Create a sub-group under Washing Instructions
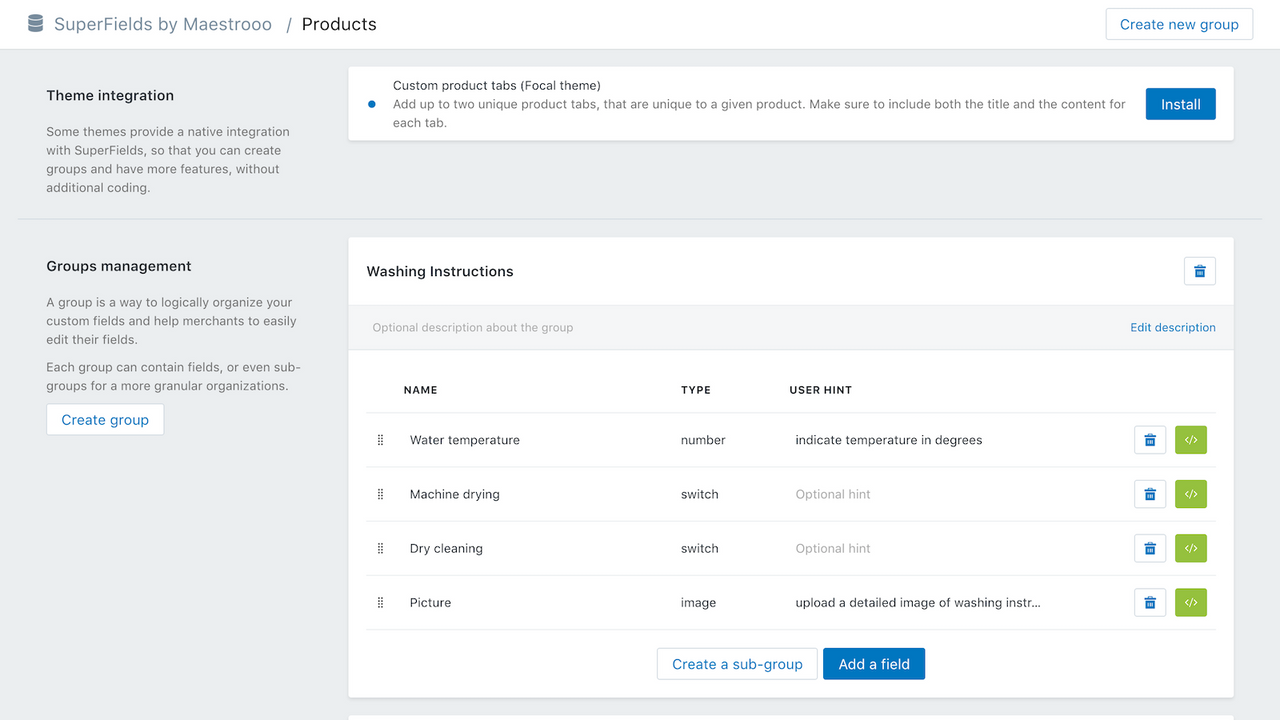1280x720 pixels. click(737, 663)
